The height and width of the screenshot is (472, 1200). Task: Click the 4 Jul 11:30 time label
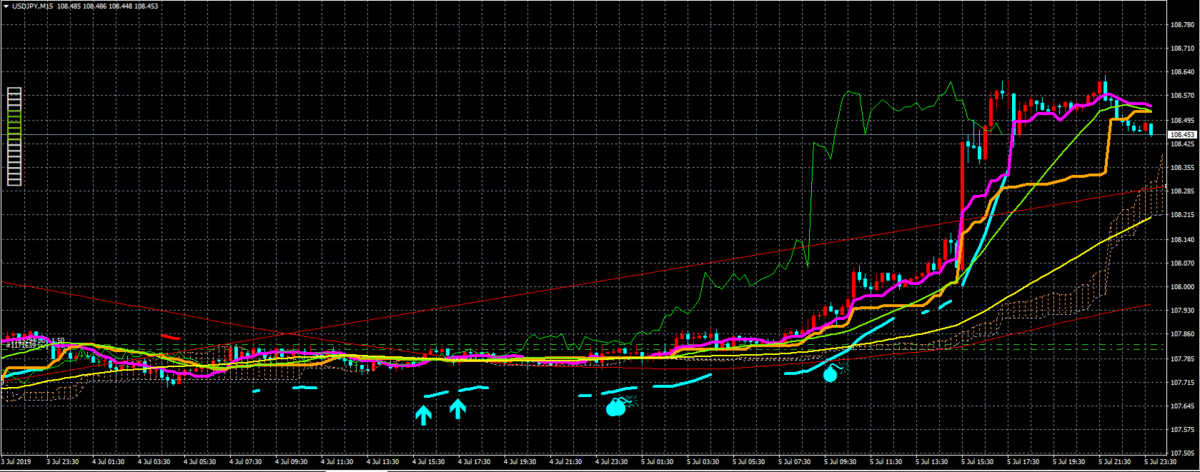338,462
